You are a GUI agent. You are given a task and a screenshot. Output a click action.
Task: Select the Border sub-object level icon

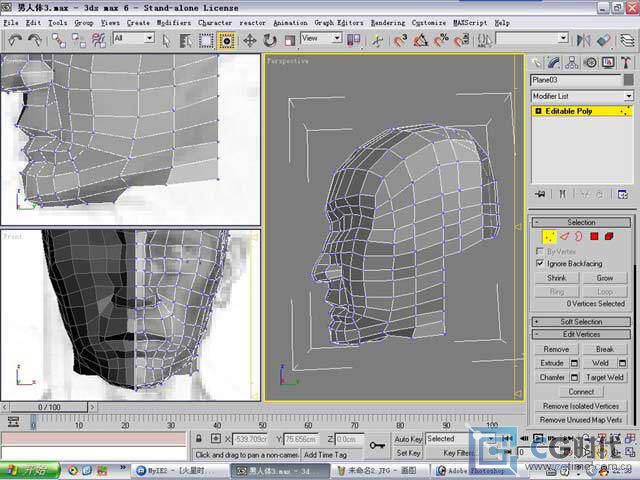click(579, 236)
